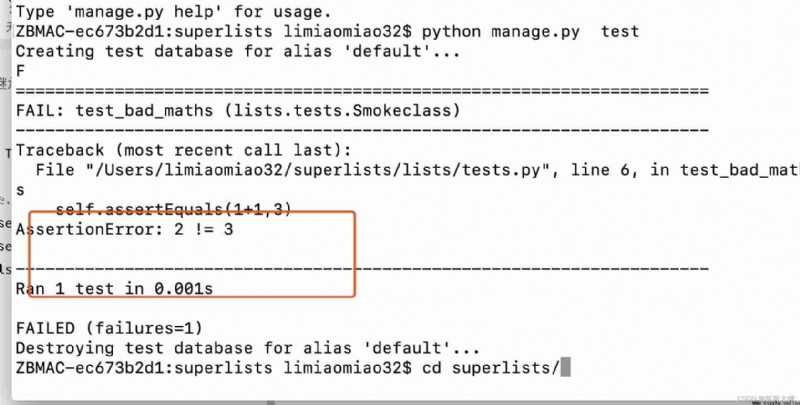
Task: Click 'line 6' in the traceback
Action: tap(600, 170)
